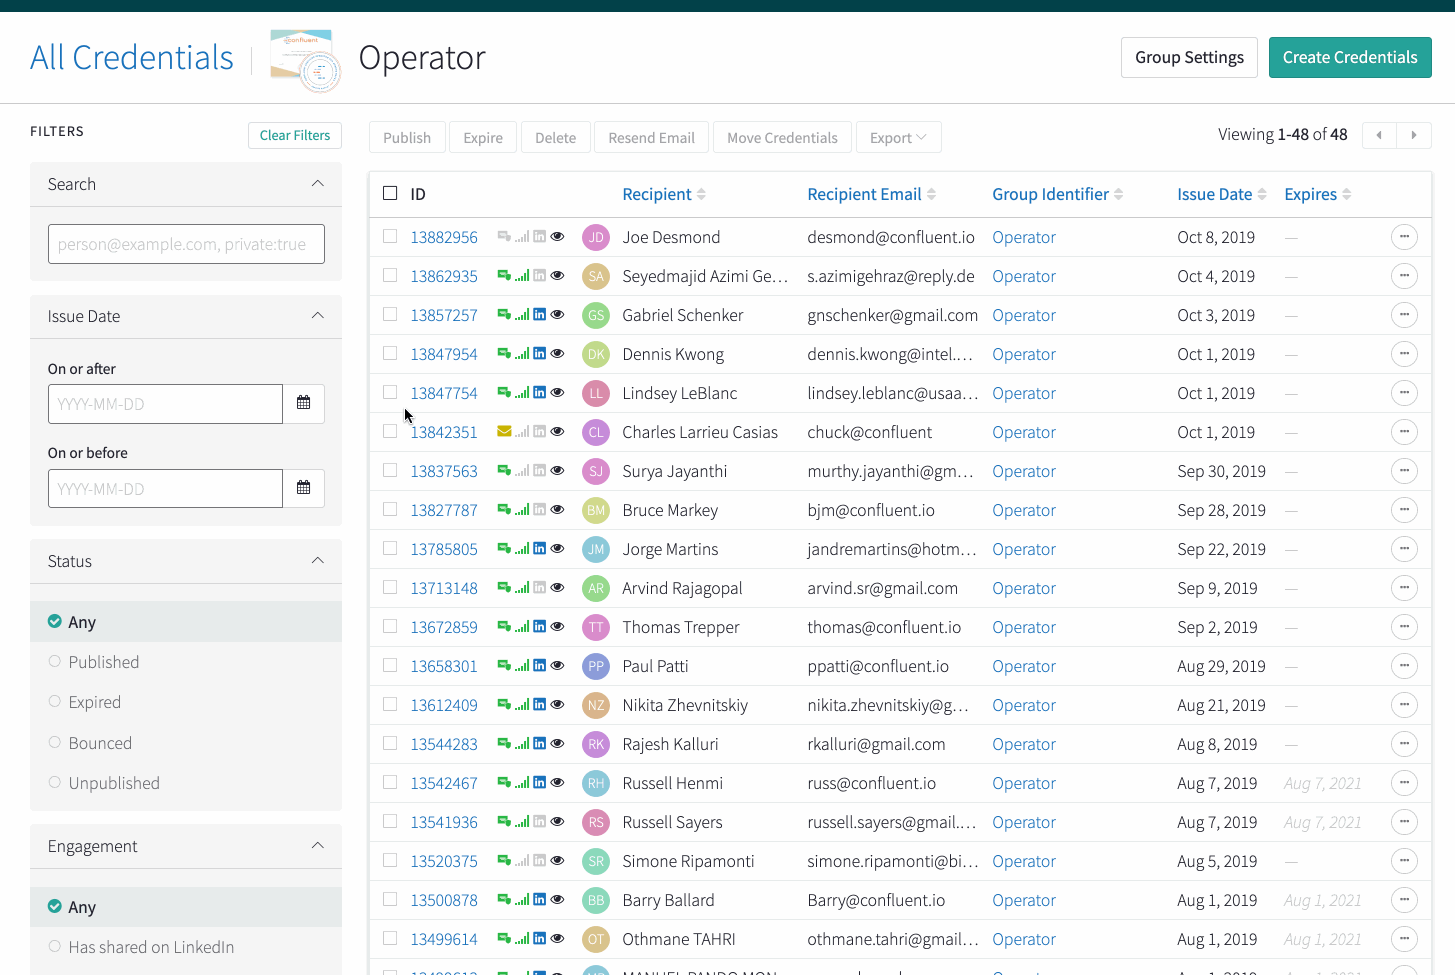Select the Published status filter

point(103,662)
